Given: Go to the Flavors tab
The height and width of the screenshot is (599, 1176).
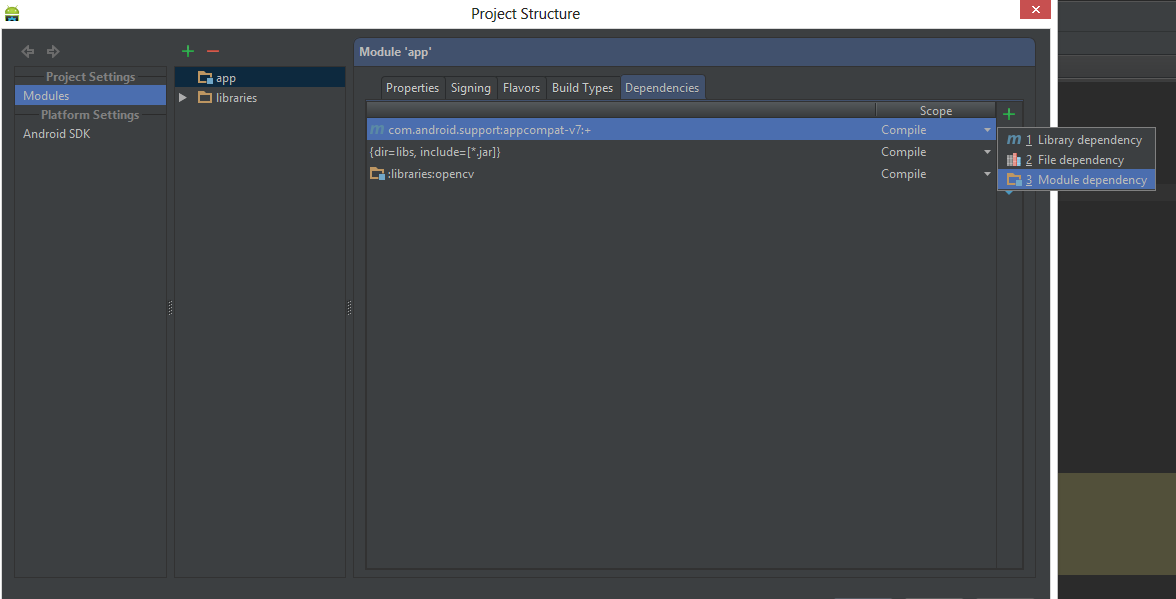Looking at the screenshot, I should (x=521, y=88).
